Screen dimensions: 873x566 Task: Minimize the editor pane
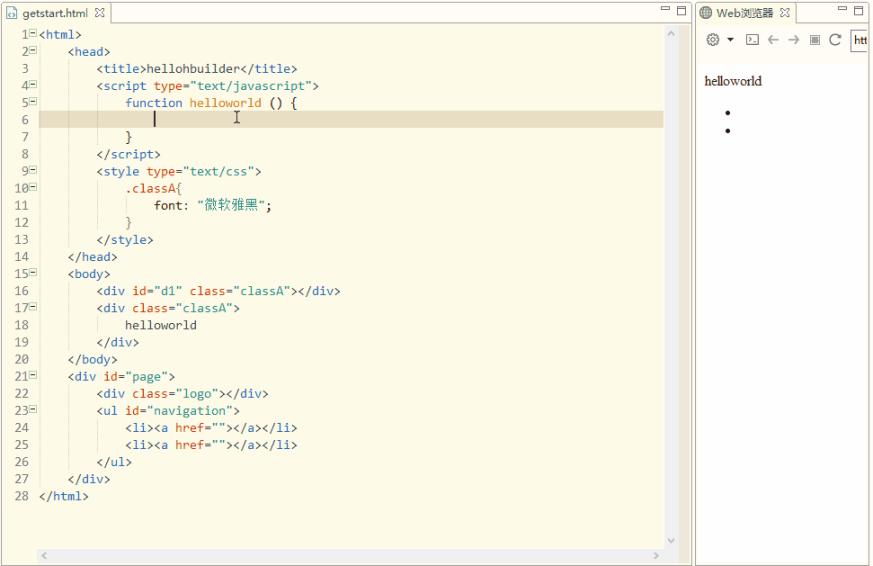click(x=665, y=9)
